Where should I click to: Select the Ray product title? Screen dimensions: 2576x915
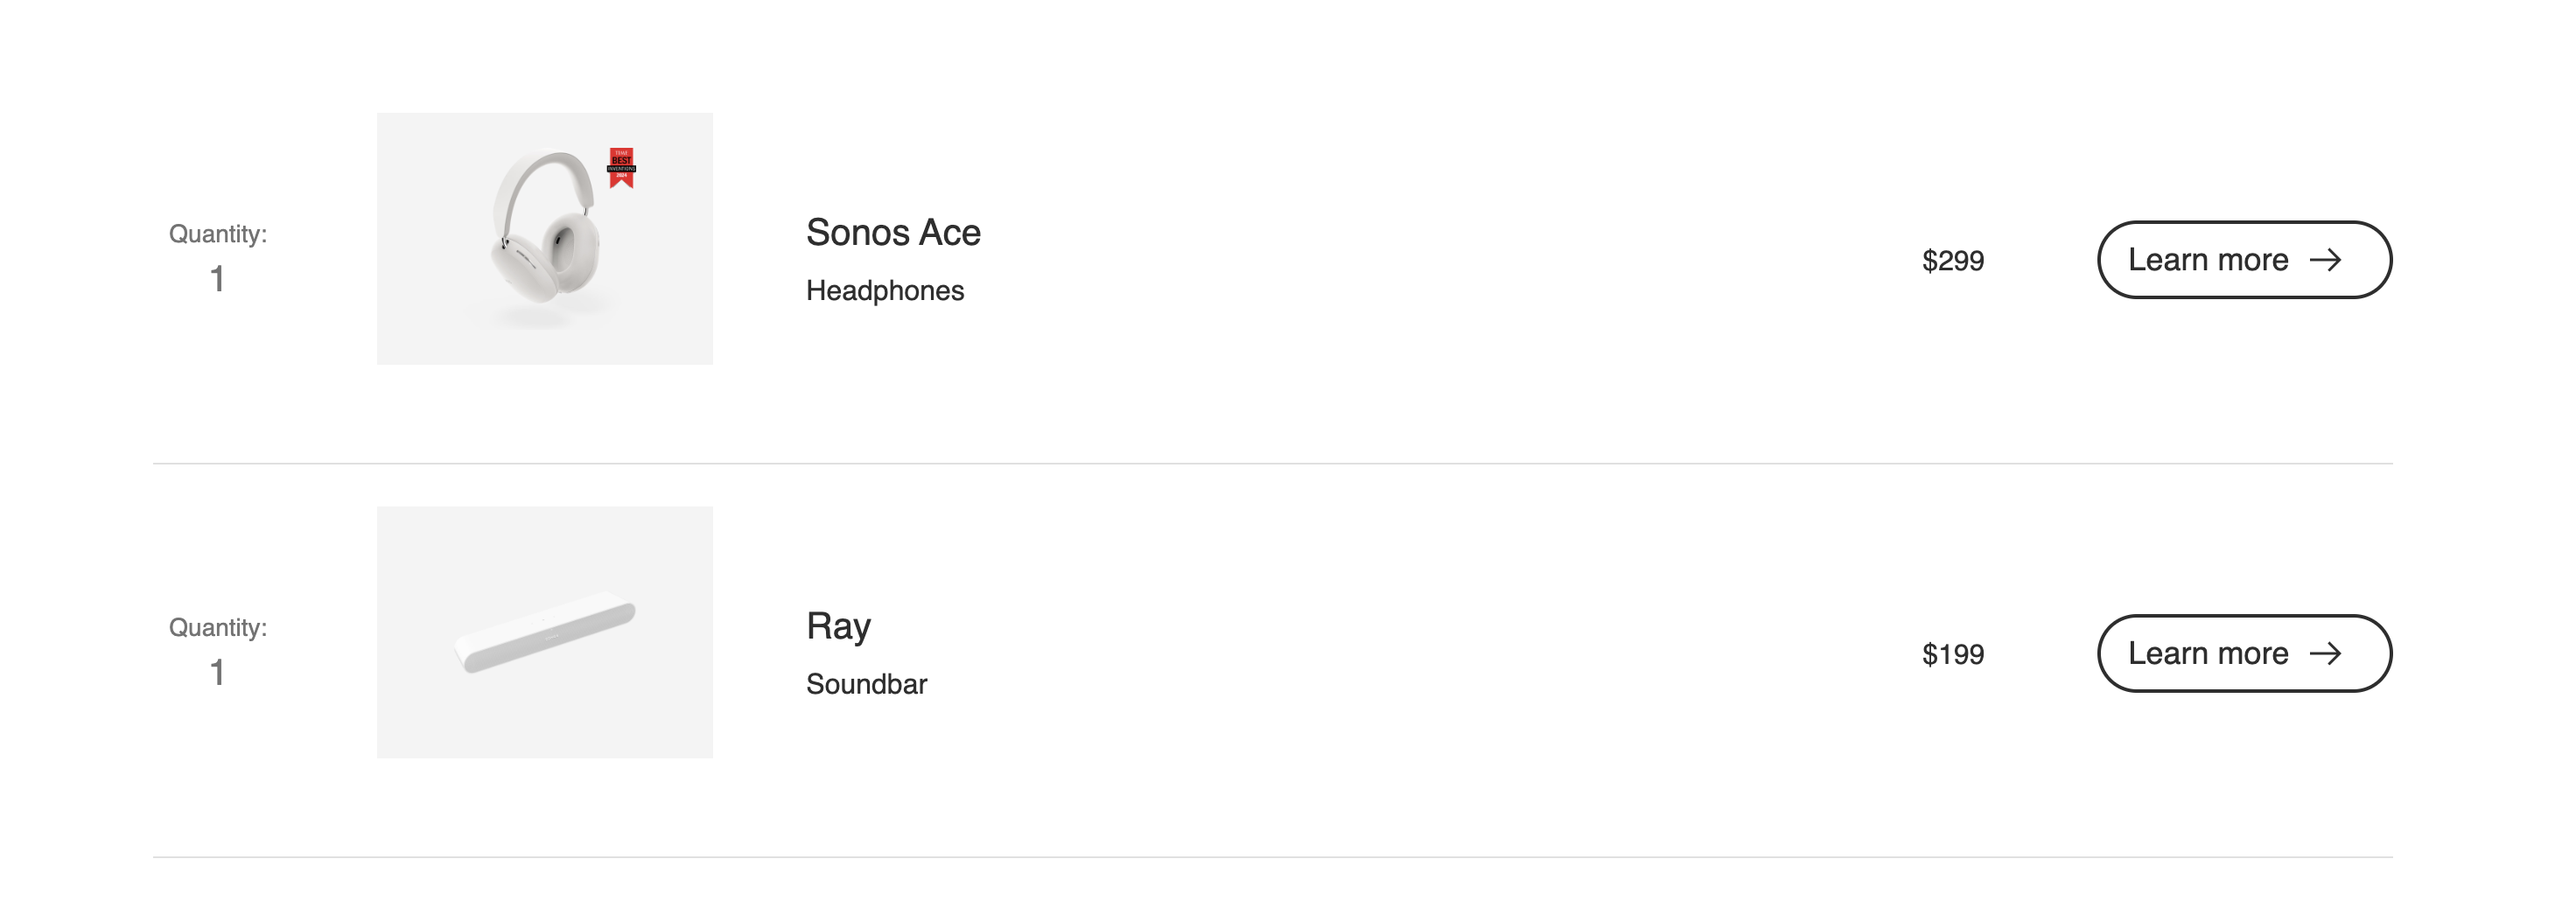pos(838,627)
